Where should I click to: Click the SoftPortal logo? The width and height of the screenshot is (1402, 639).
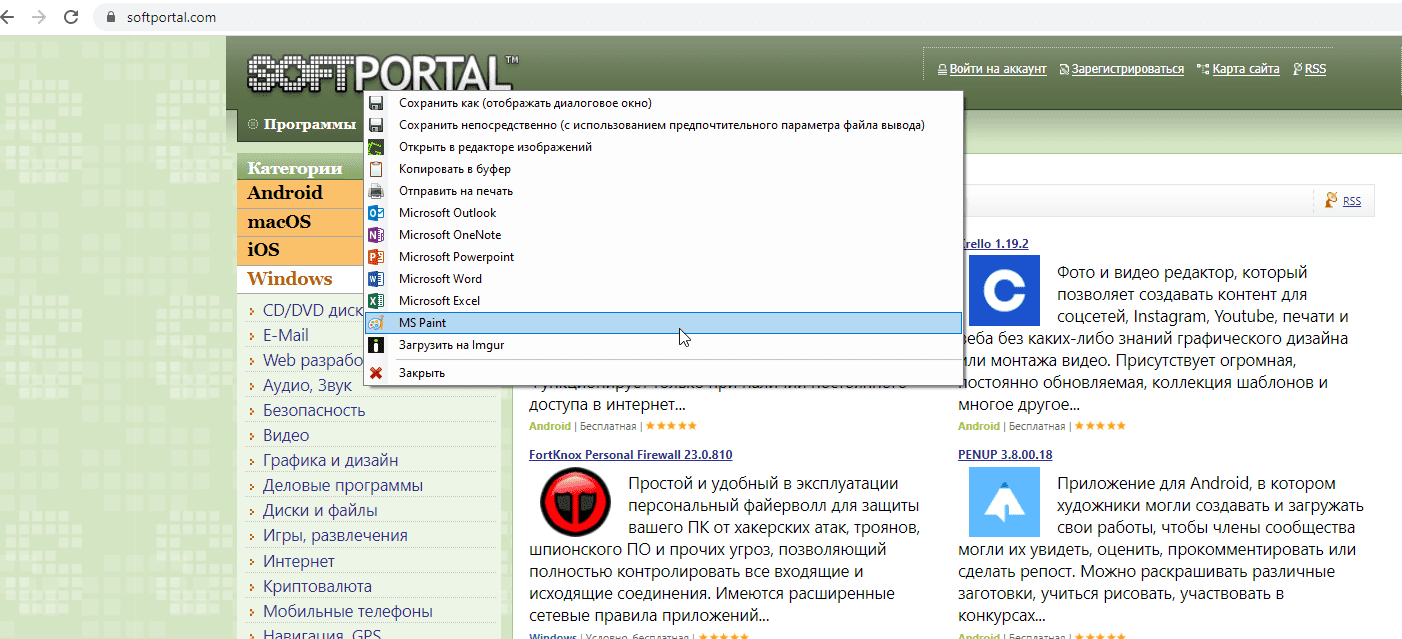381,74
